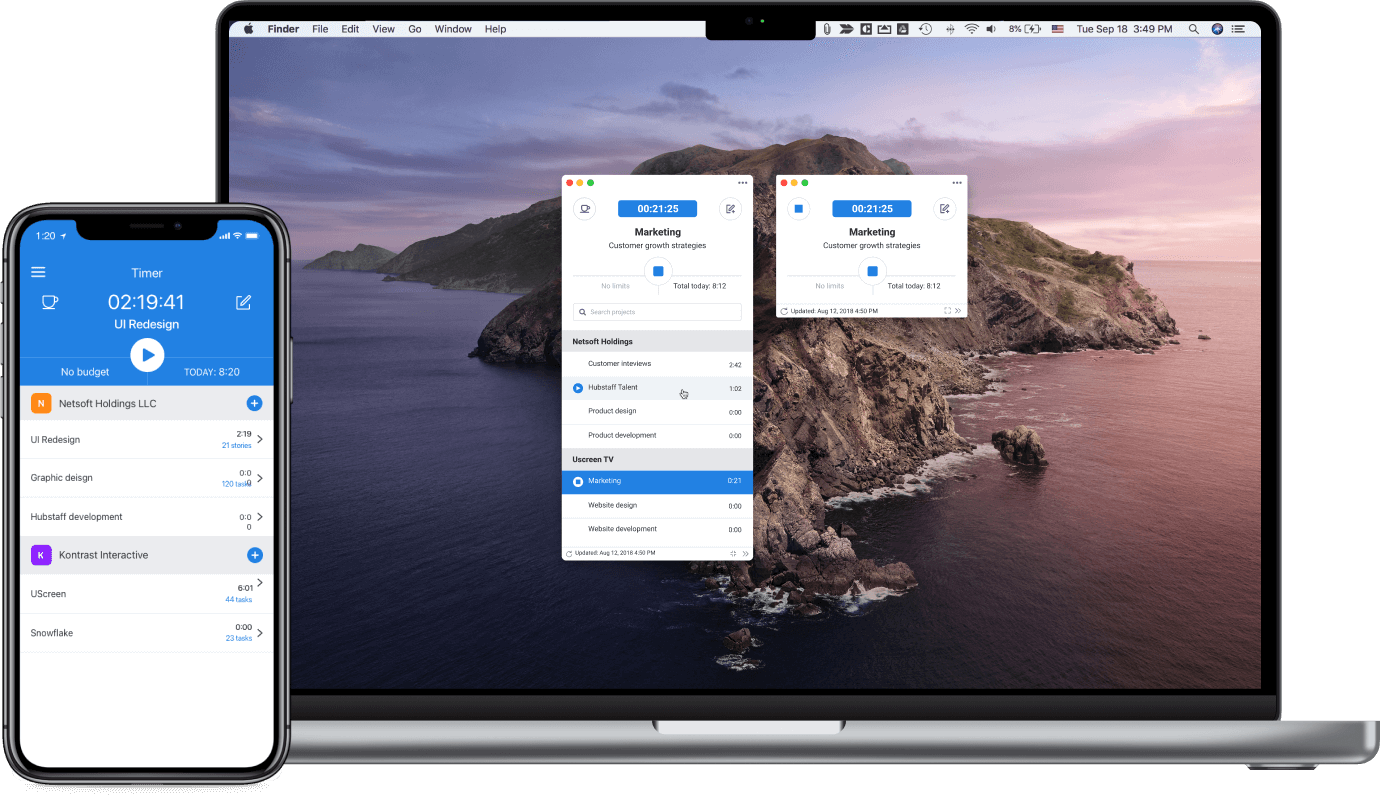Refresh via the sync icon in the compact window footer
The width and height of the screenshot is (1380, 800).
(784, 311)
